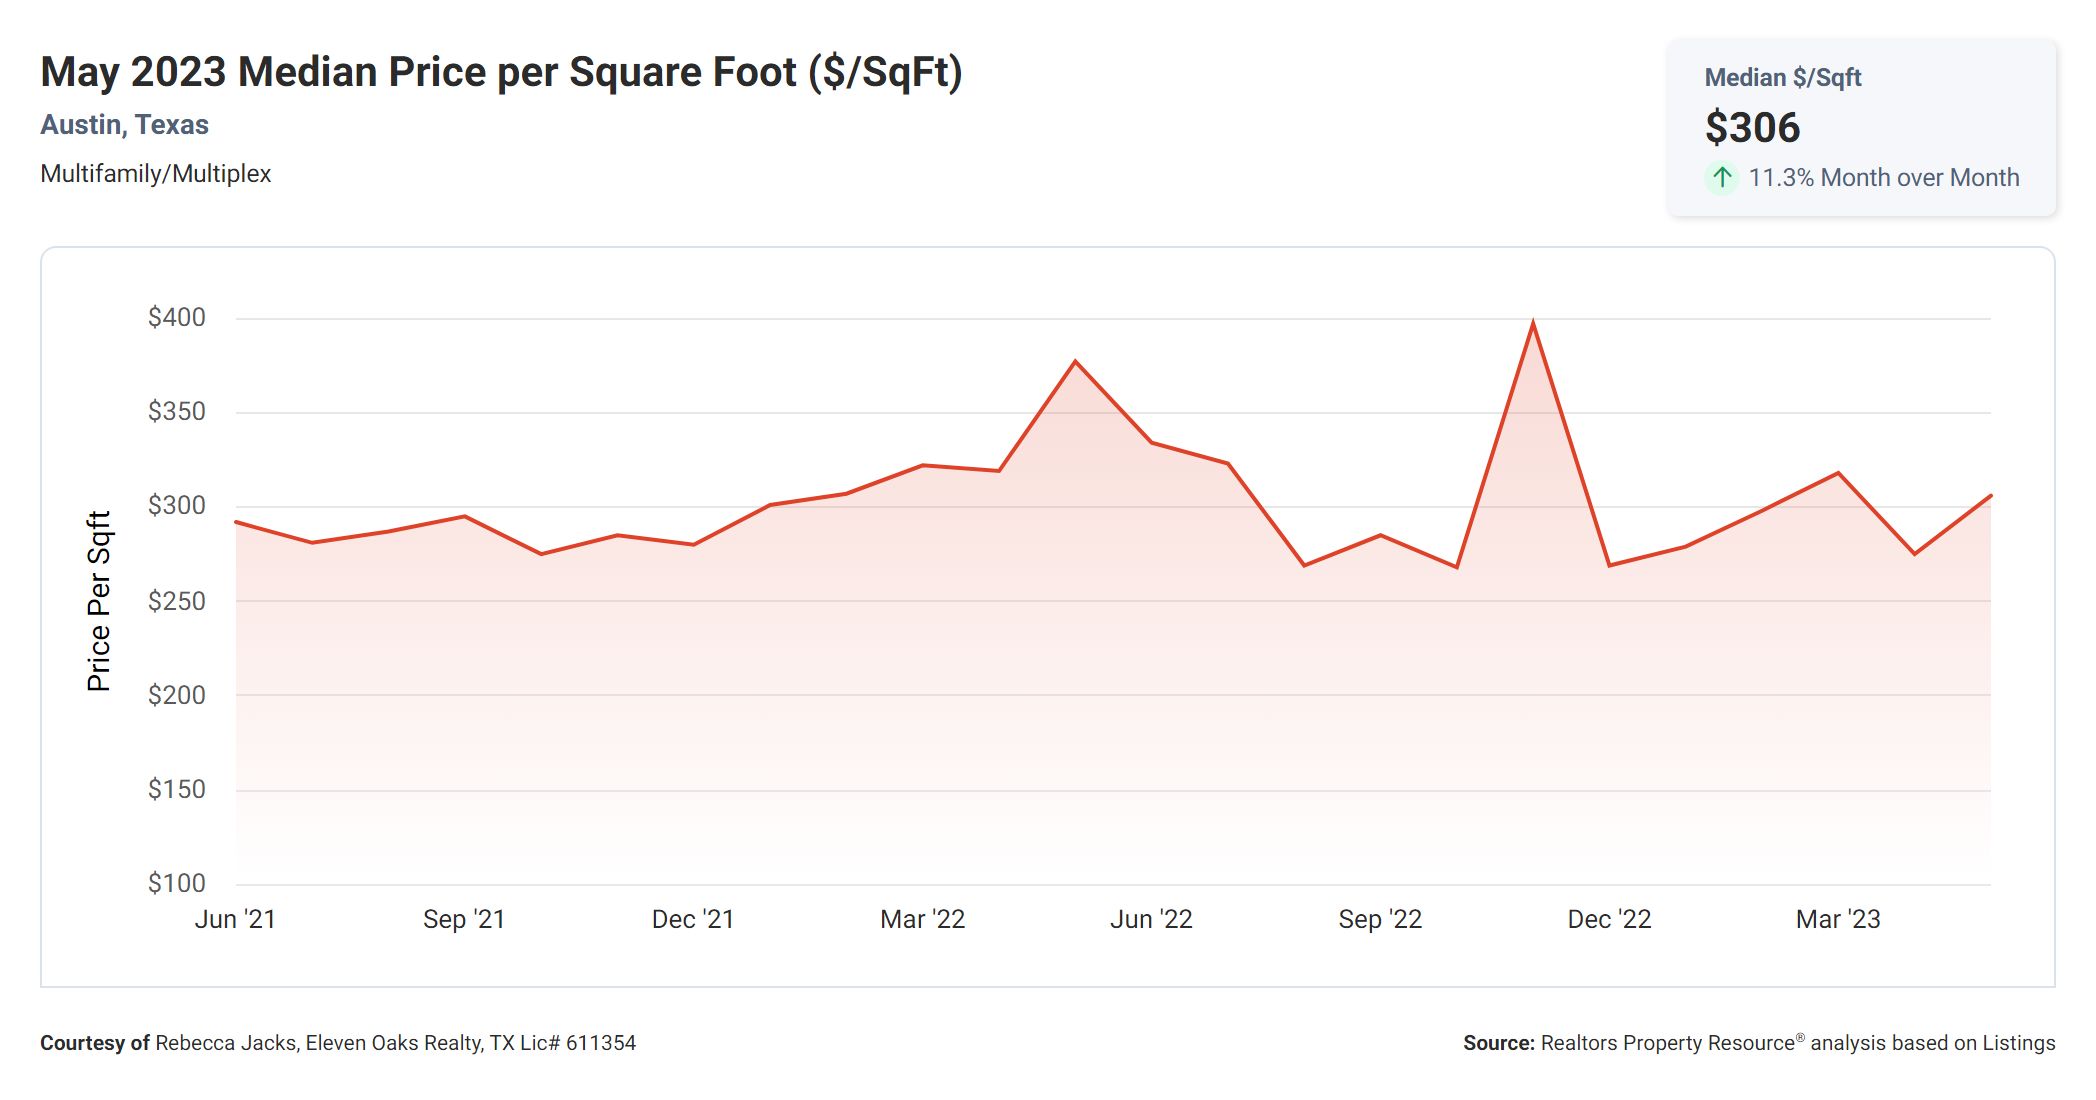Image resolution: width=2096 pixels, height=1100 pixels.
Task: Click the 11.3% Month over Month text
Action: (x=1883, y=178)
